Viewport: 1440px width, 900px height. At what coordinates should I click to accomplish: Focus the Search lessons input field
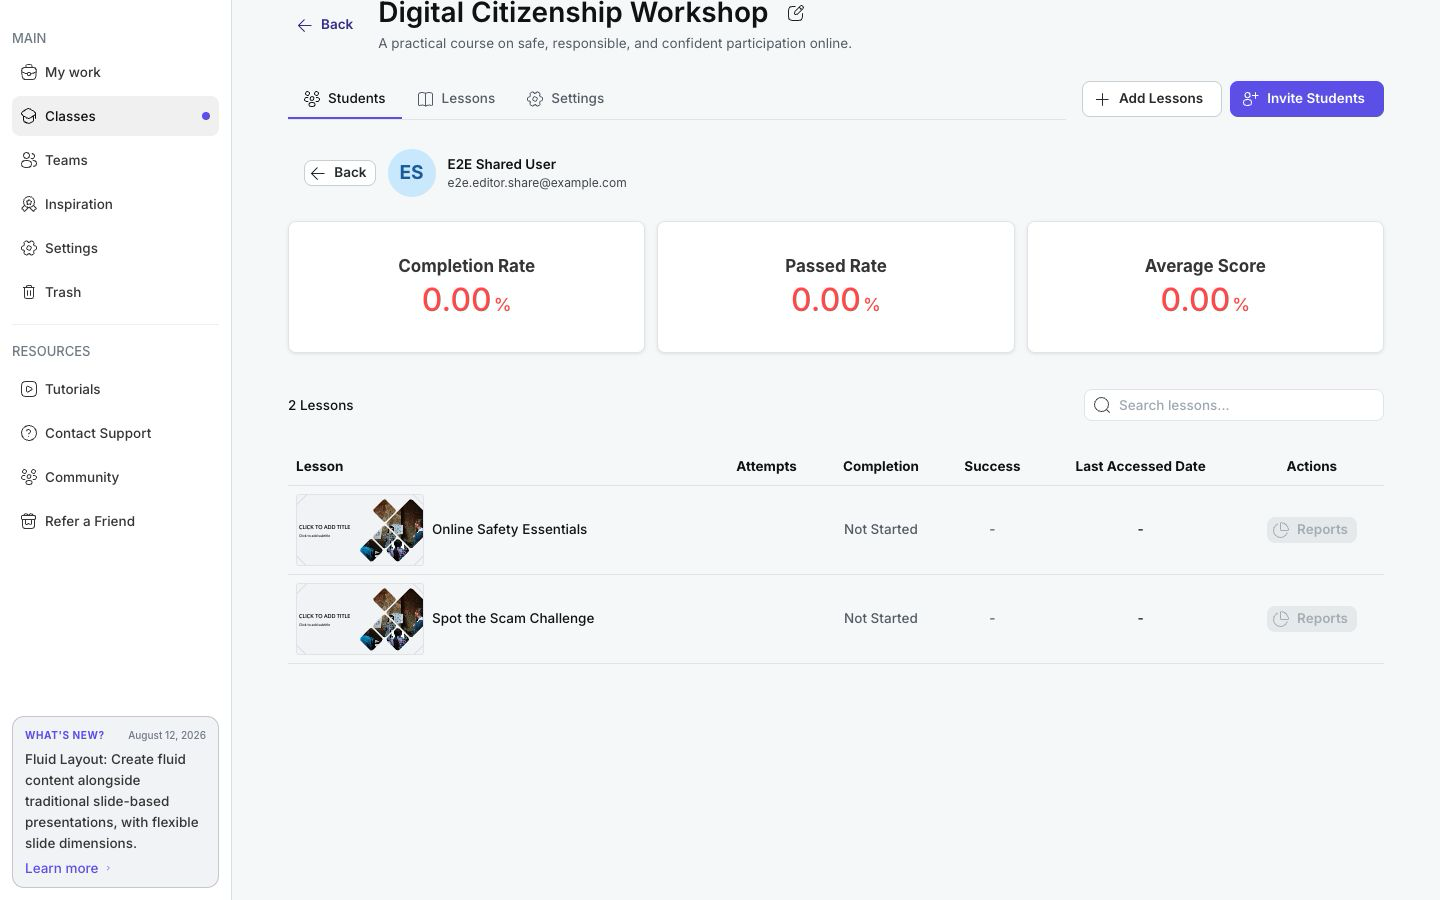click(x=1233, y=405)
